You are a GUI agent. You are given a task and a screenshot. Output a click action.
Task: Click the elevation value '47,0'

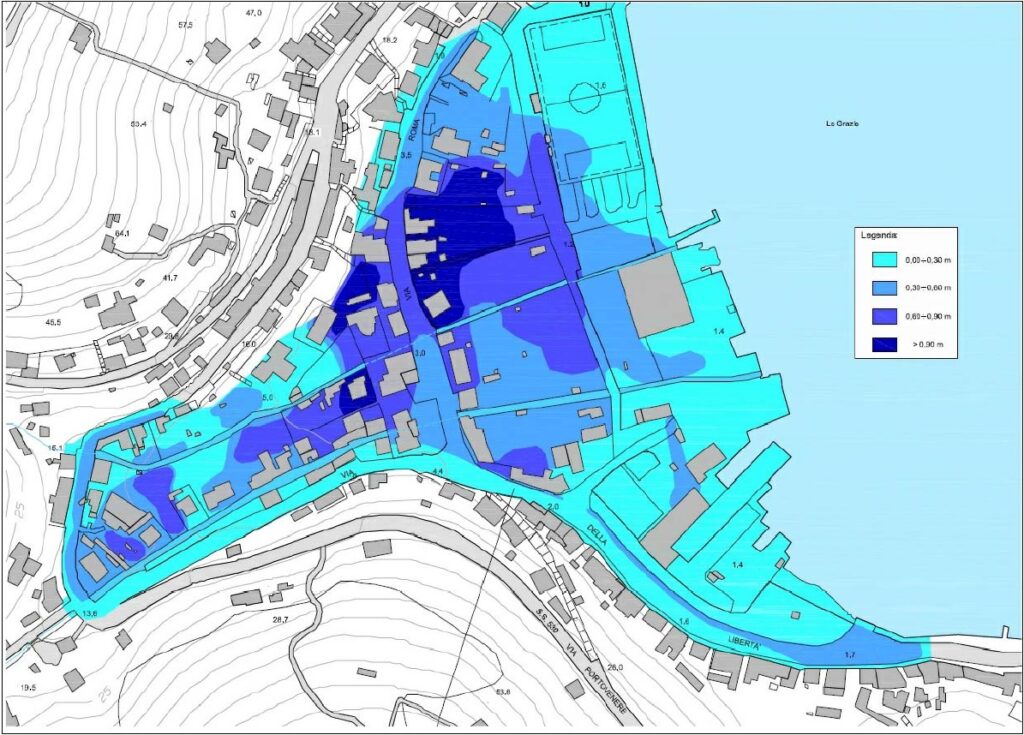tap(254, 13)
